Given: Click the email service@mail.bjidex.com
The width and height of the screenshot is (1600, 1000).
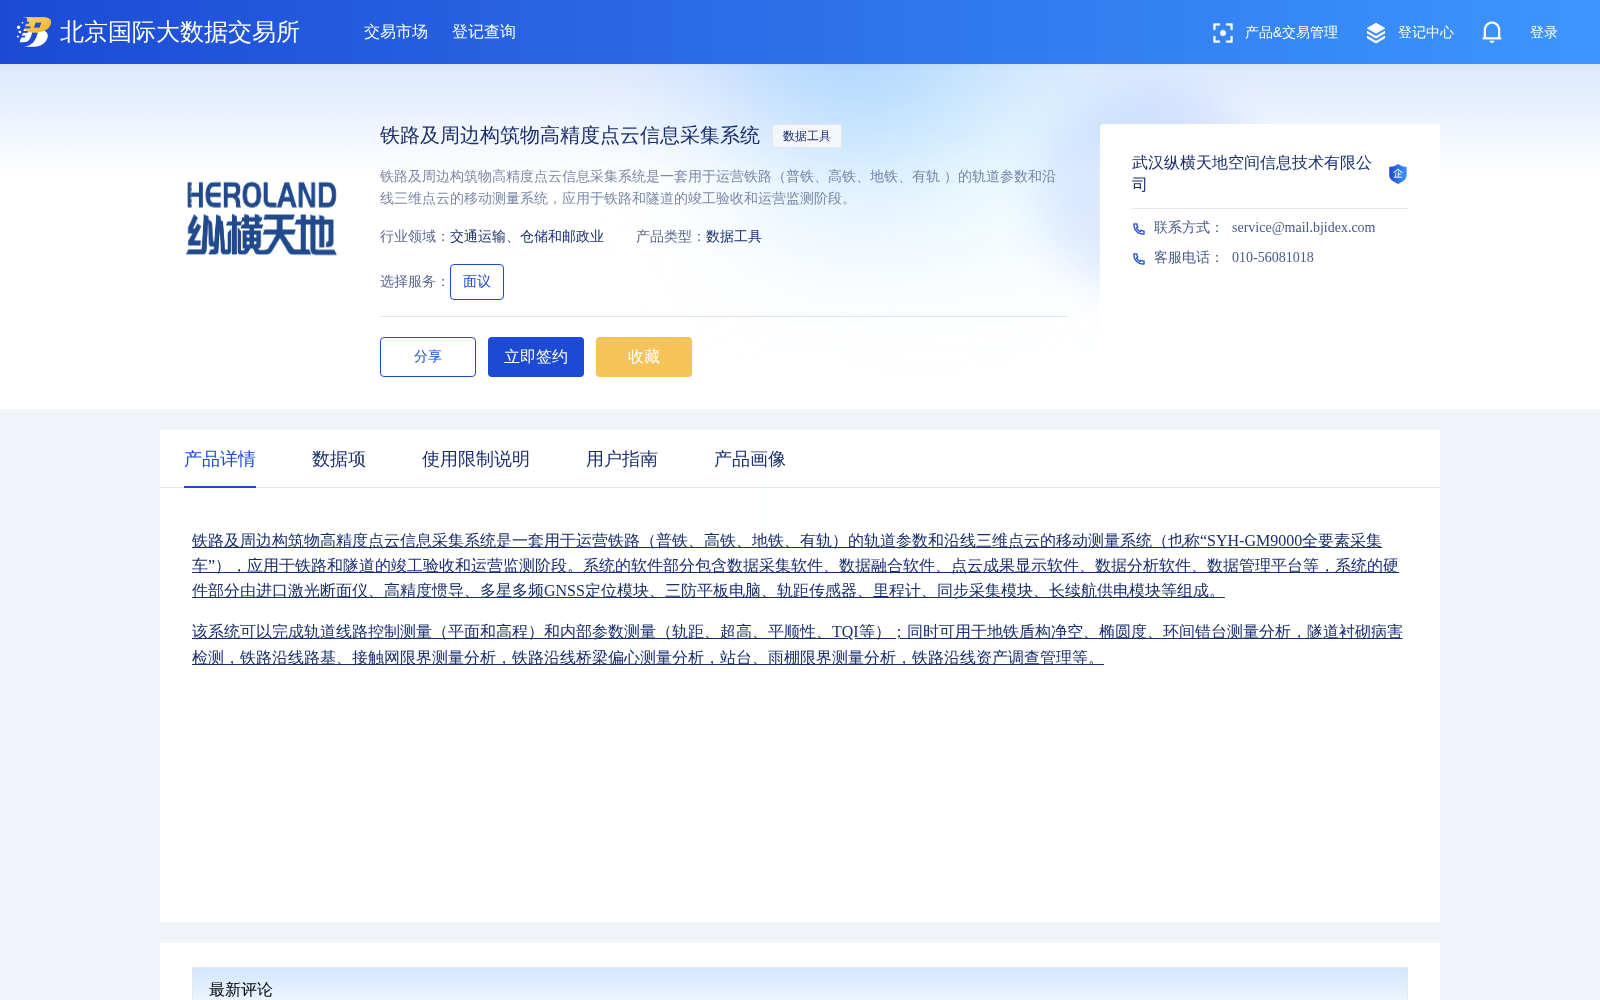Looking at the screenshot, I should tap(1303, 228).
